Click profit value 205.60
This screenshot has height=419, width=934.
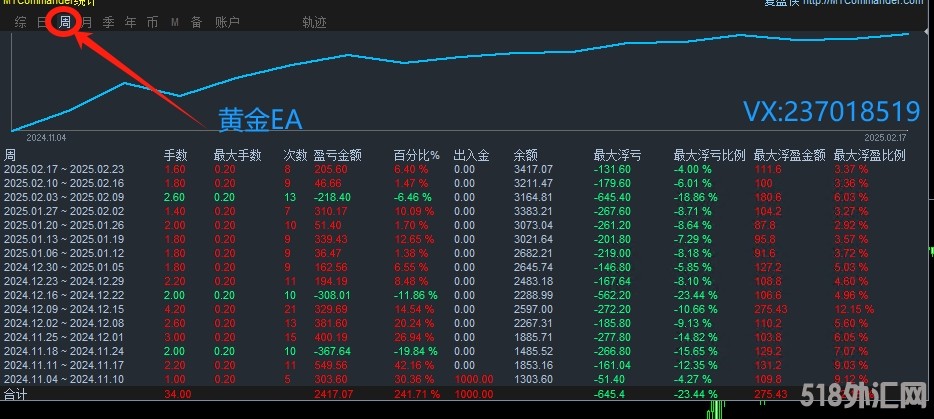331,169
